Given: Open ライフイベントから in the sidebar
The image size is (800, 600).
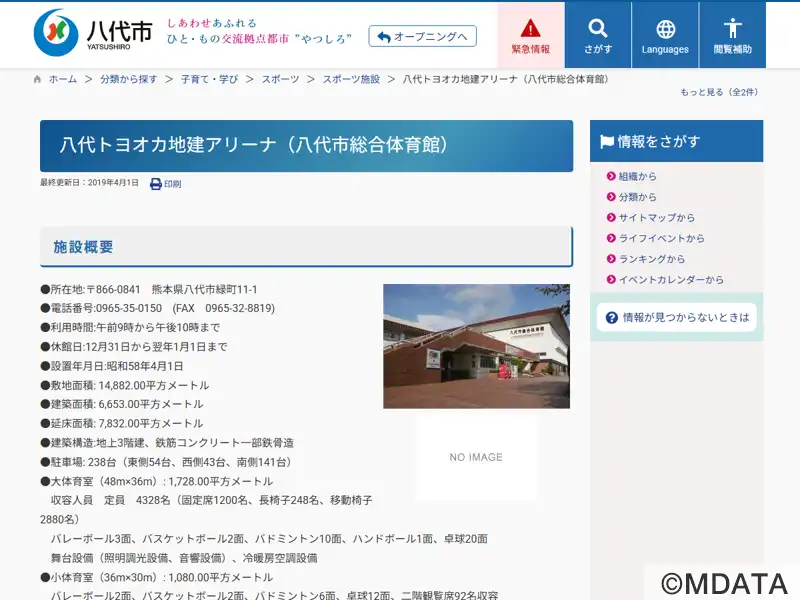Looking at the screenshot, I should point(656,238).
